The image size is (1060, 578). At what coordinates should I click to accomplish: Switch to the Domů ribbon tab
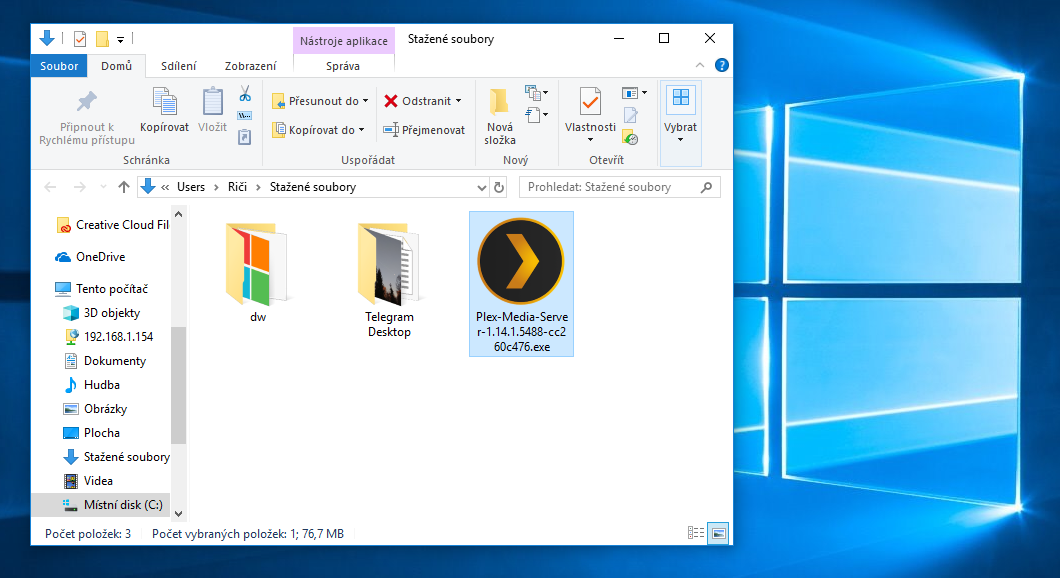116,66
